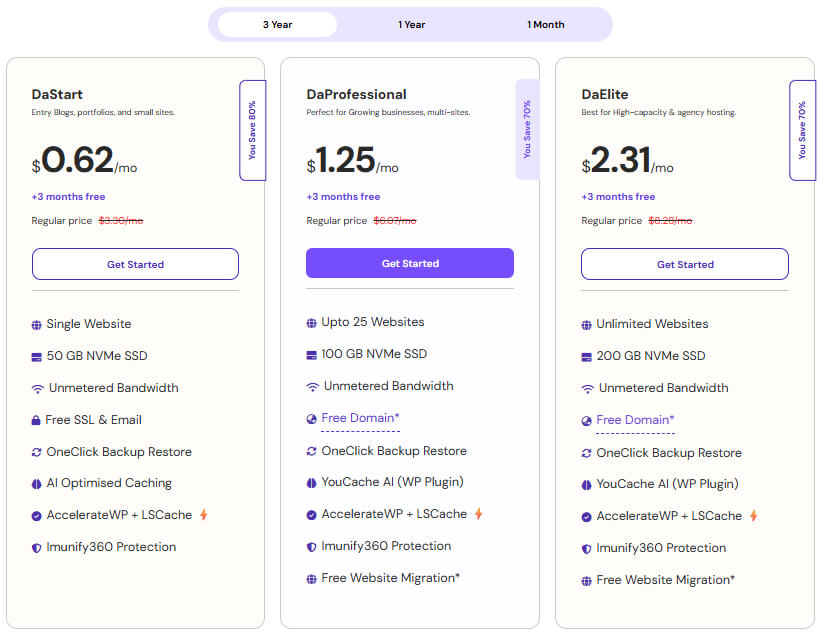The height and width of the screenshot is (632, 818).
Task: Click Unlimited Websites text
Action: pos(652,324)
